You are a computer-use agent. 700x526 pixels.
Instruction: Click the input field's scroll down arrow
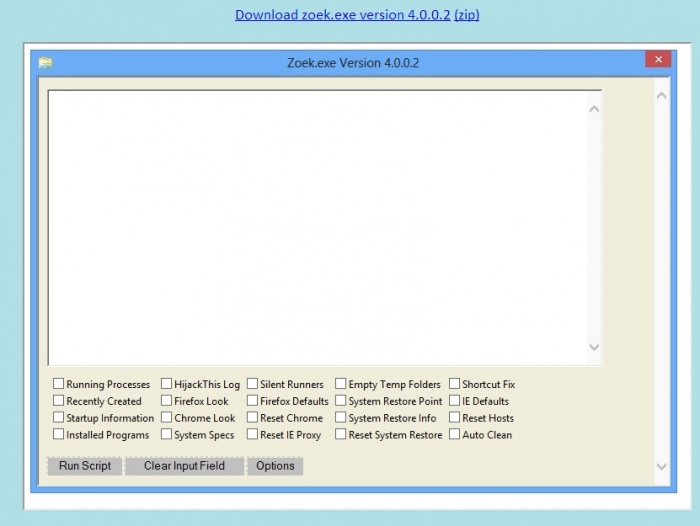point(594,346)
